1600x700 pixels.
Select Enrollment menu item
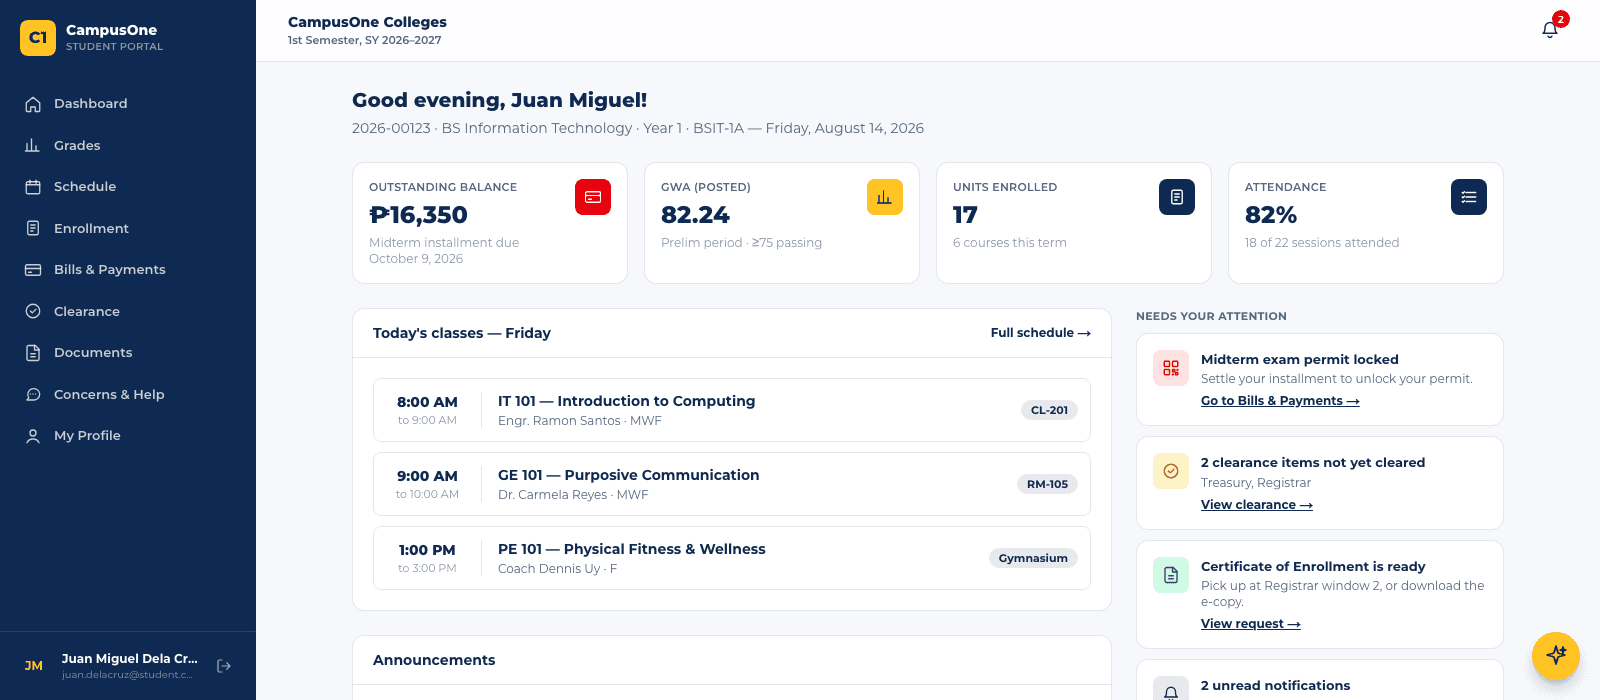click(128, 228)
